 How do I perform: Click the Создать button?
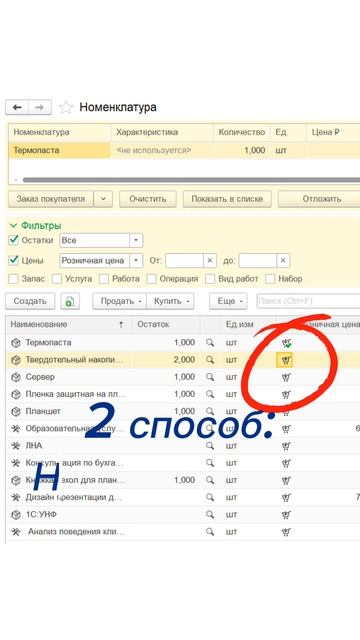point(30,301)
